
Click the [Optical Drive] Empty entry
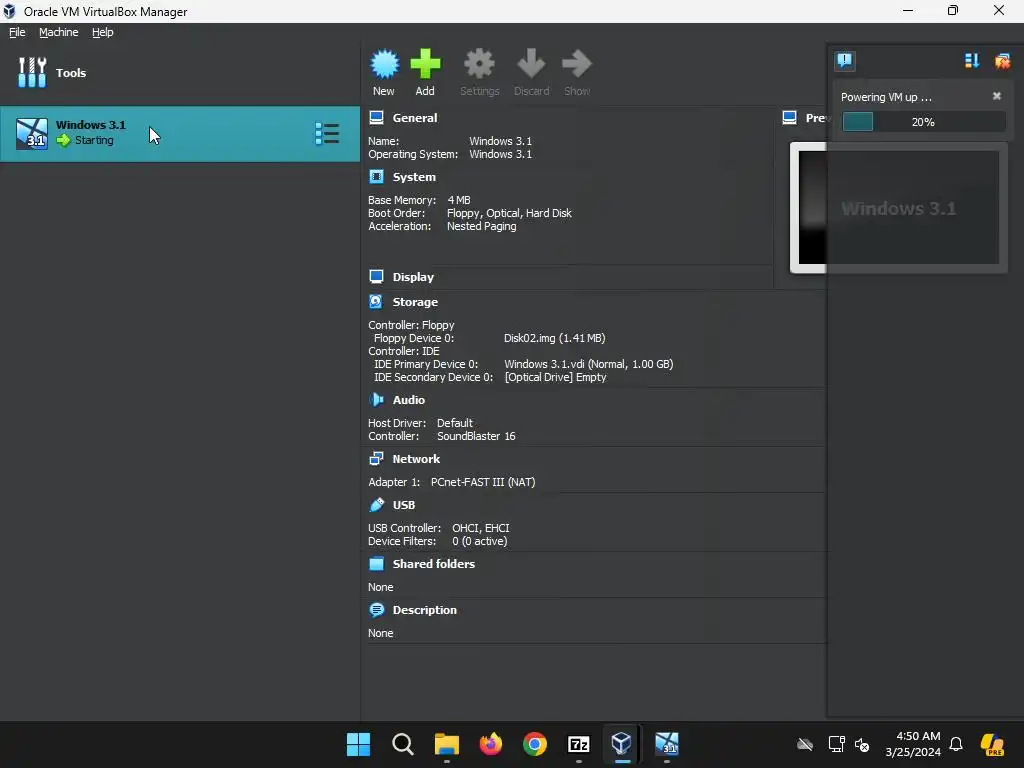coord(555,377)
